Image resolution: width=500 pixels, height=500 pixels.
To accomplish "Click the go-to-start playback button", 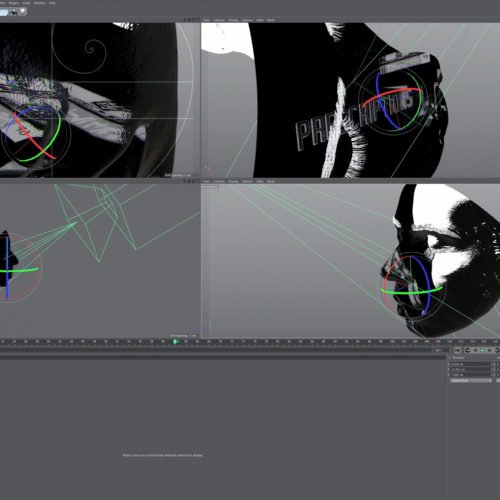I will tap(457, 350).
